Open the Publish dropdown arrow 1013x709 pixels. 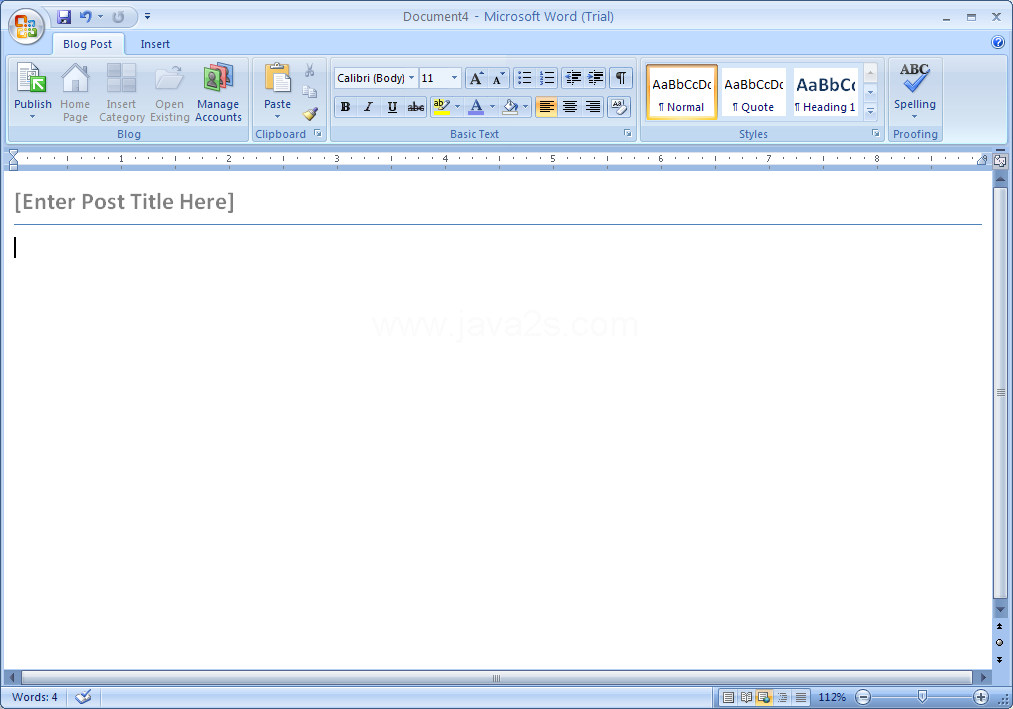[32, 117]
